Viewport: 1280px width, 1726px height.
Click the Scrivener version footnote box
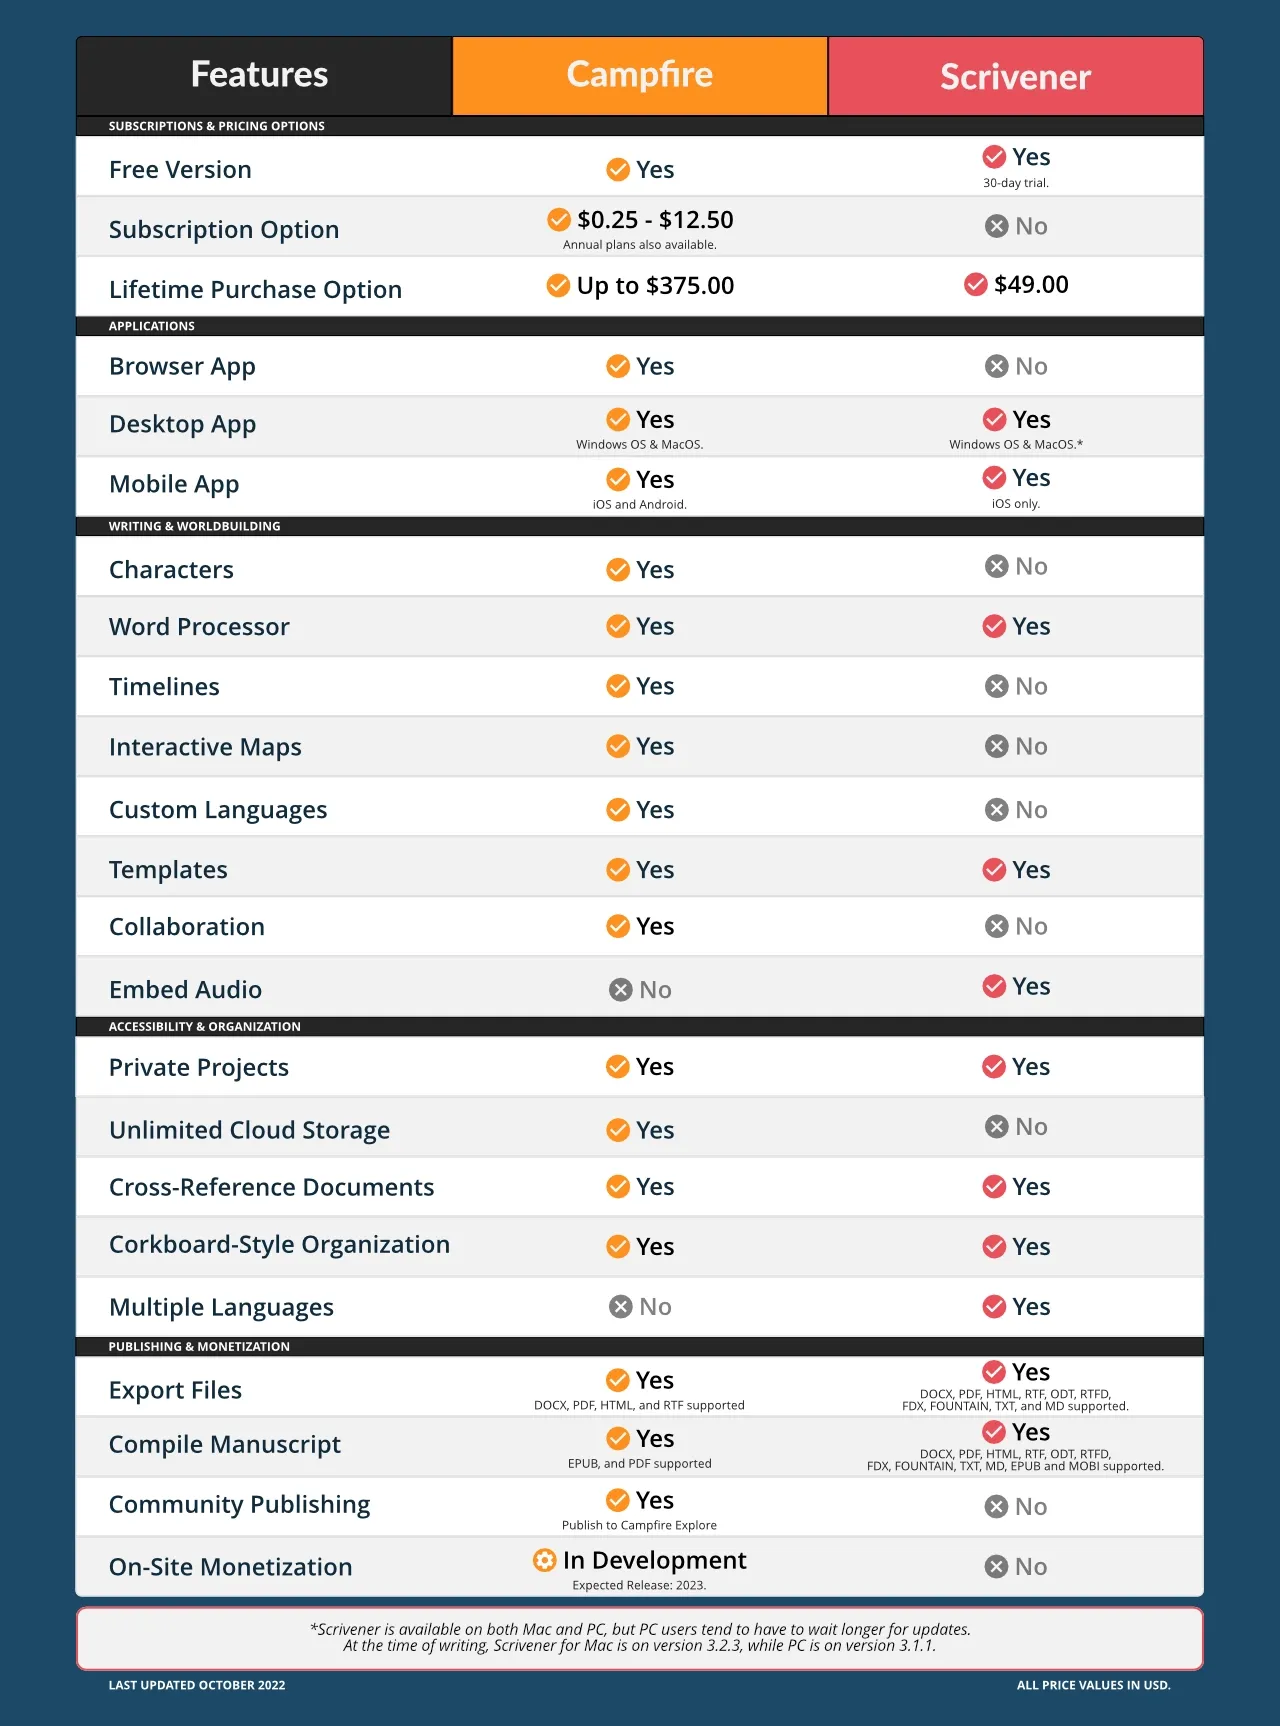coord(640,1638)
